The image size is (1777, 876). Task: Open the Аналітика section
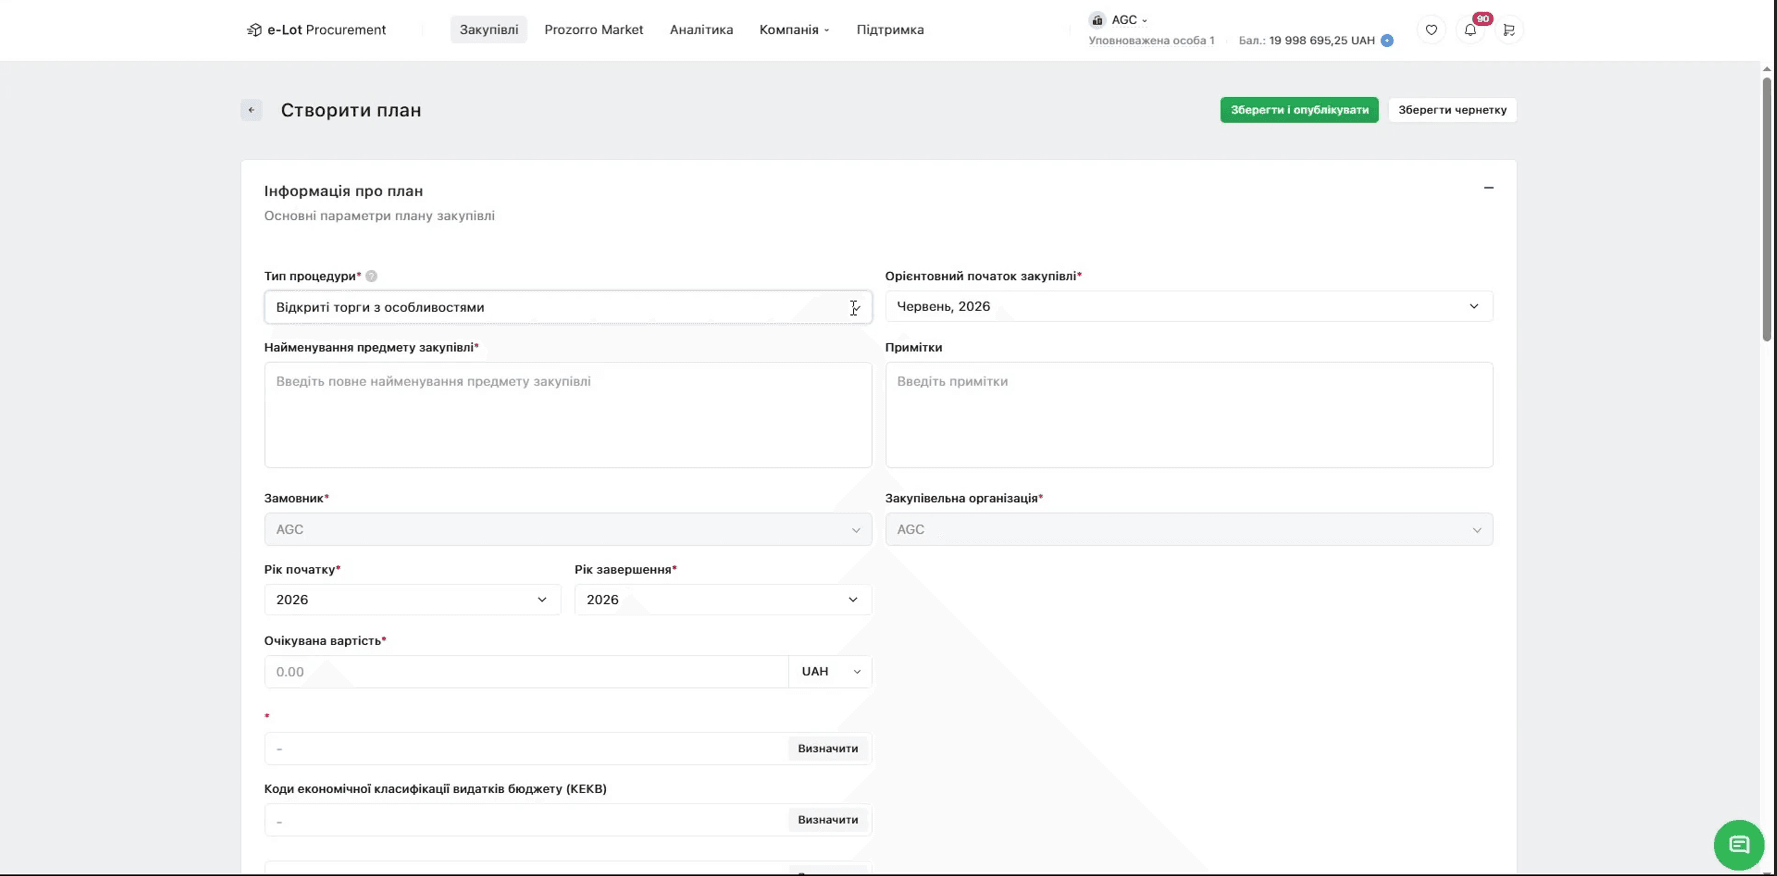click(701, 30)
